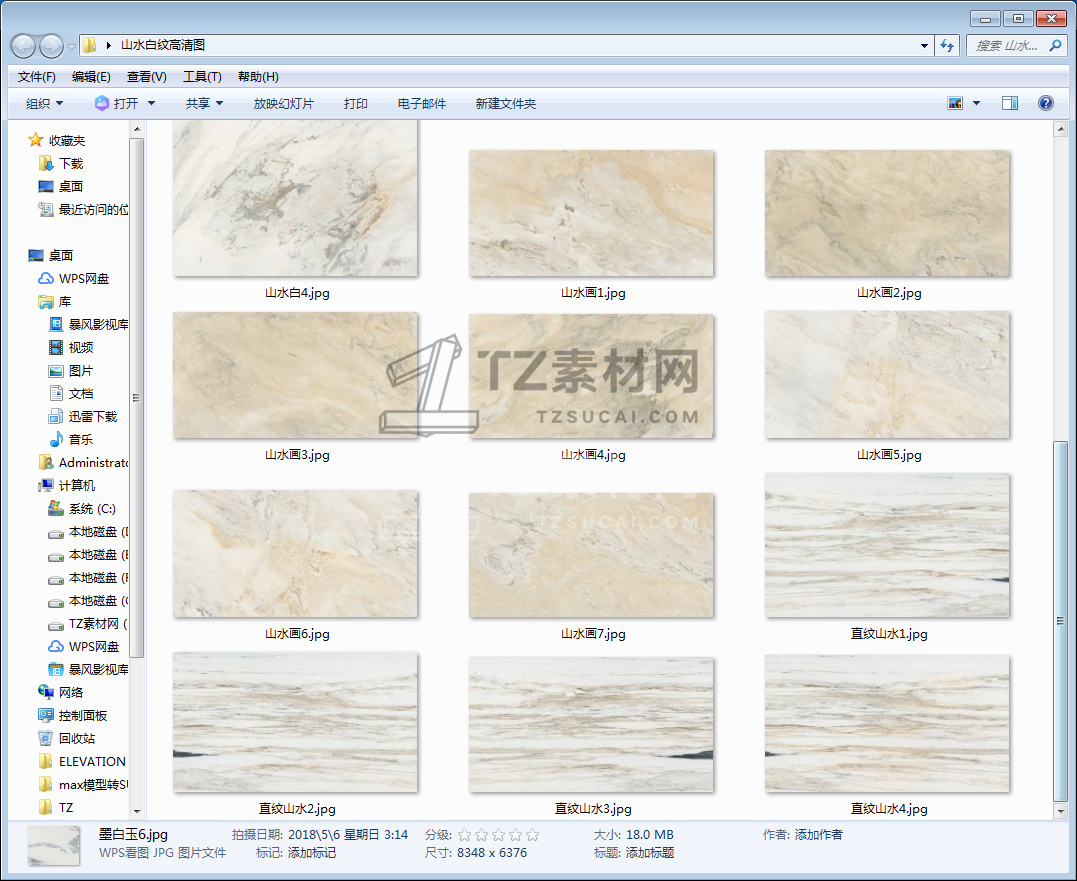Select thumbnail 山水画6.jpg

(295, 553)
